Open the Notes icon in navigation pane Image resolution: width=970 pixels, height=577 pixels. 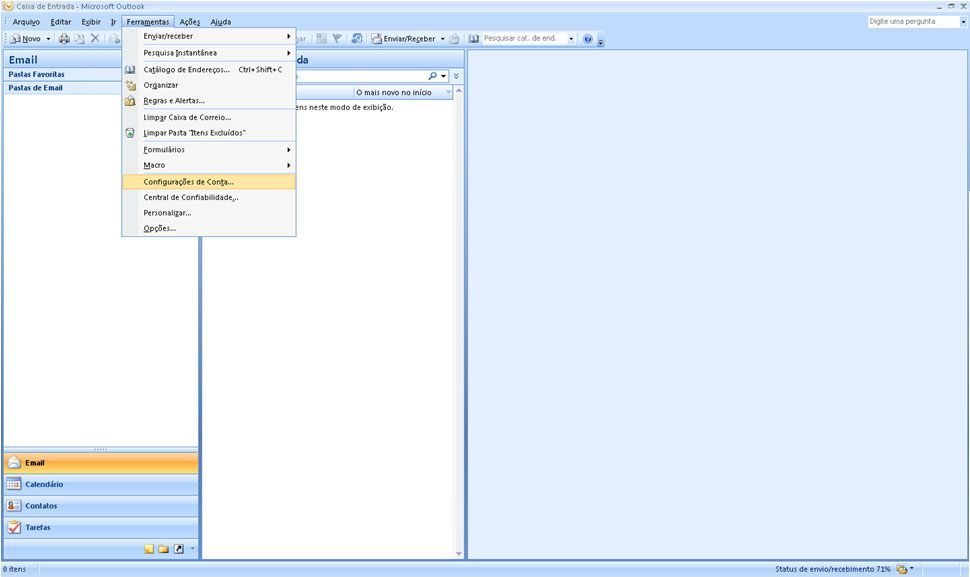(149, 549)
